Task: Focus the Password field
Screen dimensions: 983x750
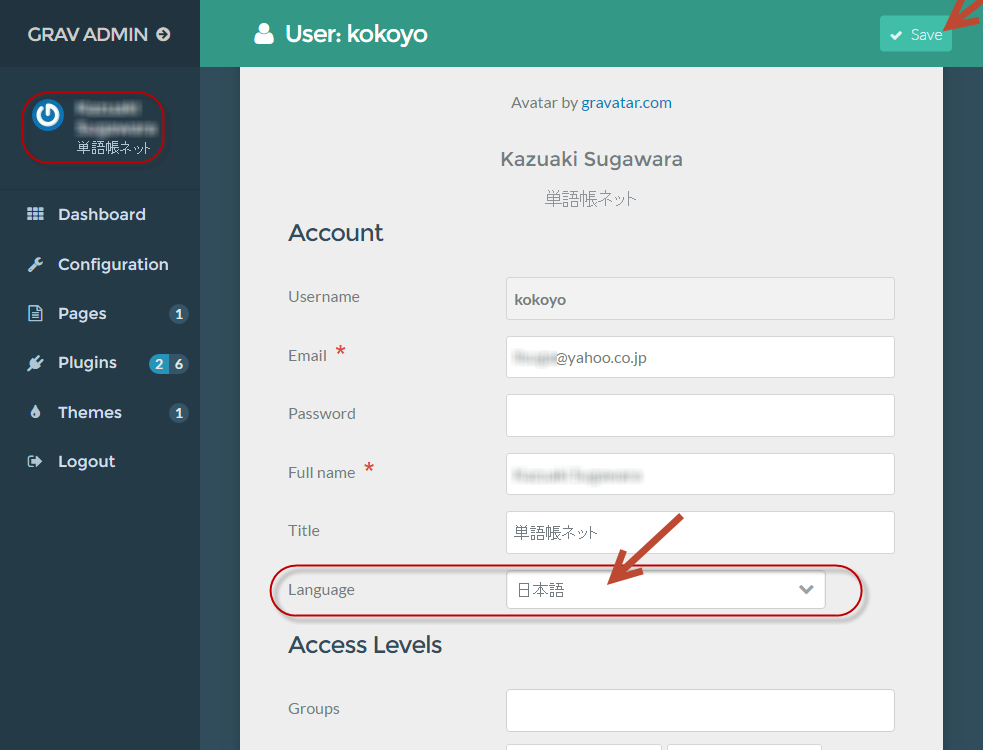Action: [700, 415]
